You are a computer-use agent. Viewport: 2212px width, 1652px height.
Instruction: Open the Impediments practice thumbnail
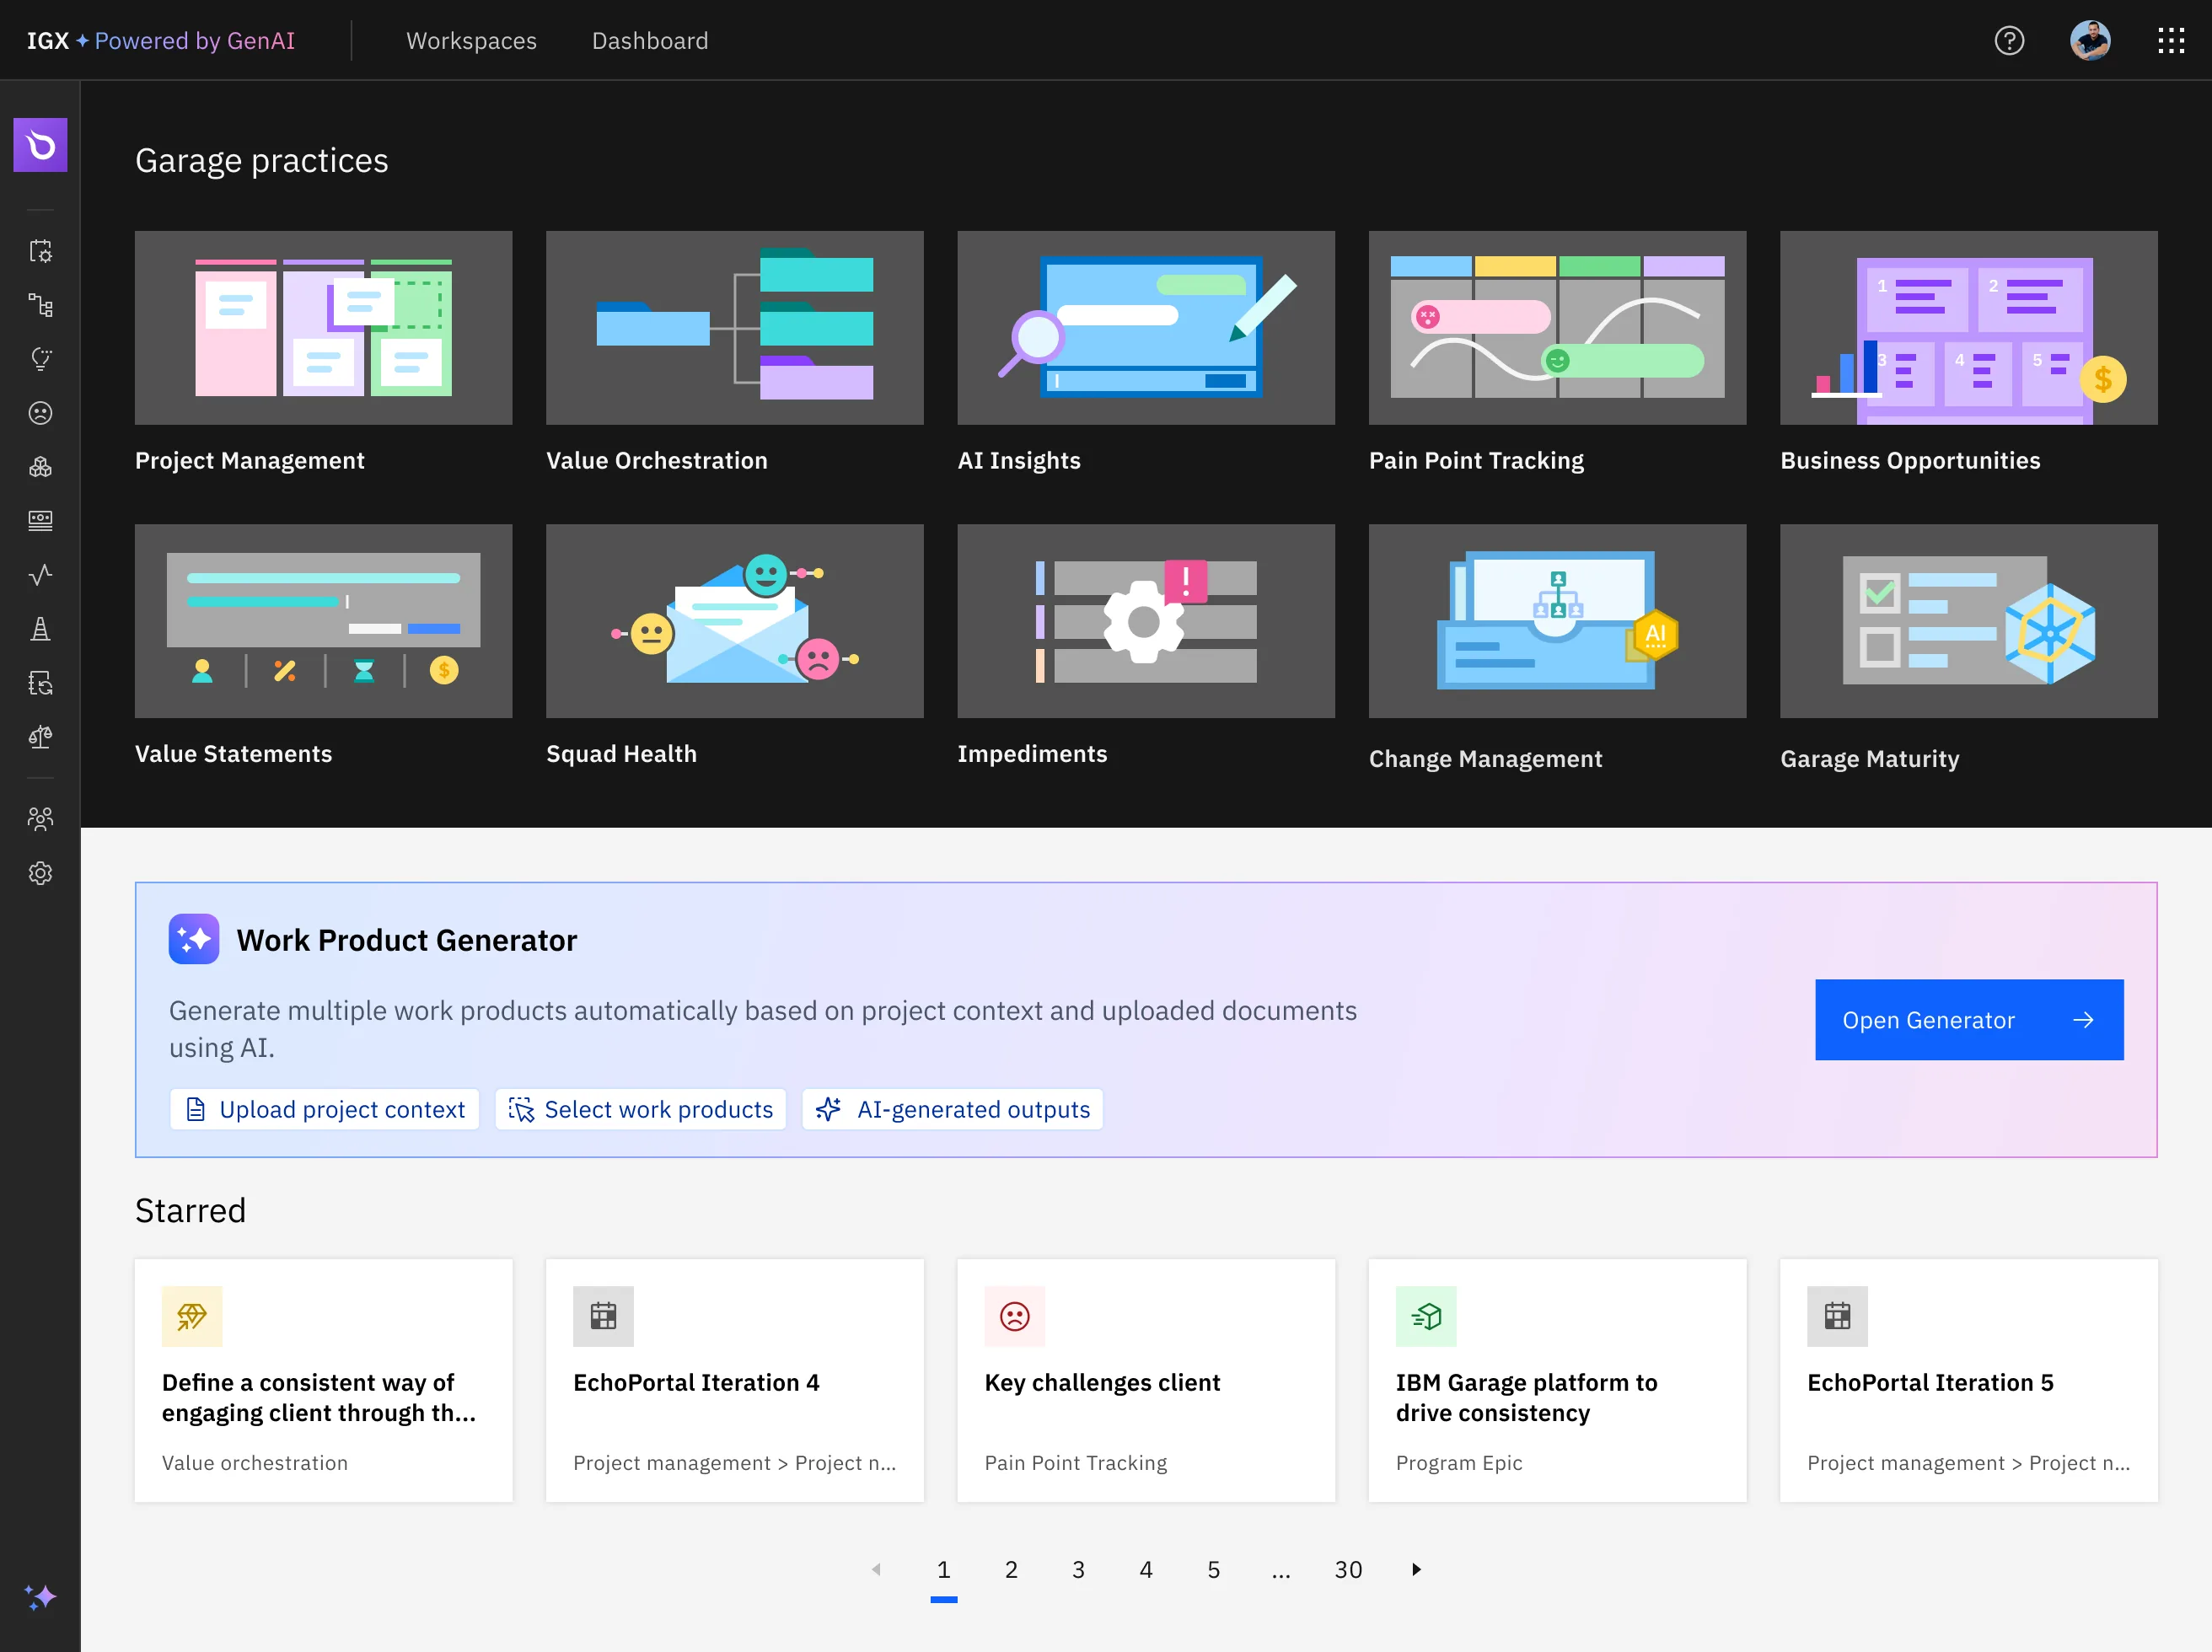(1146, 621)
